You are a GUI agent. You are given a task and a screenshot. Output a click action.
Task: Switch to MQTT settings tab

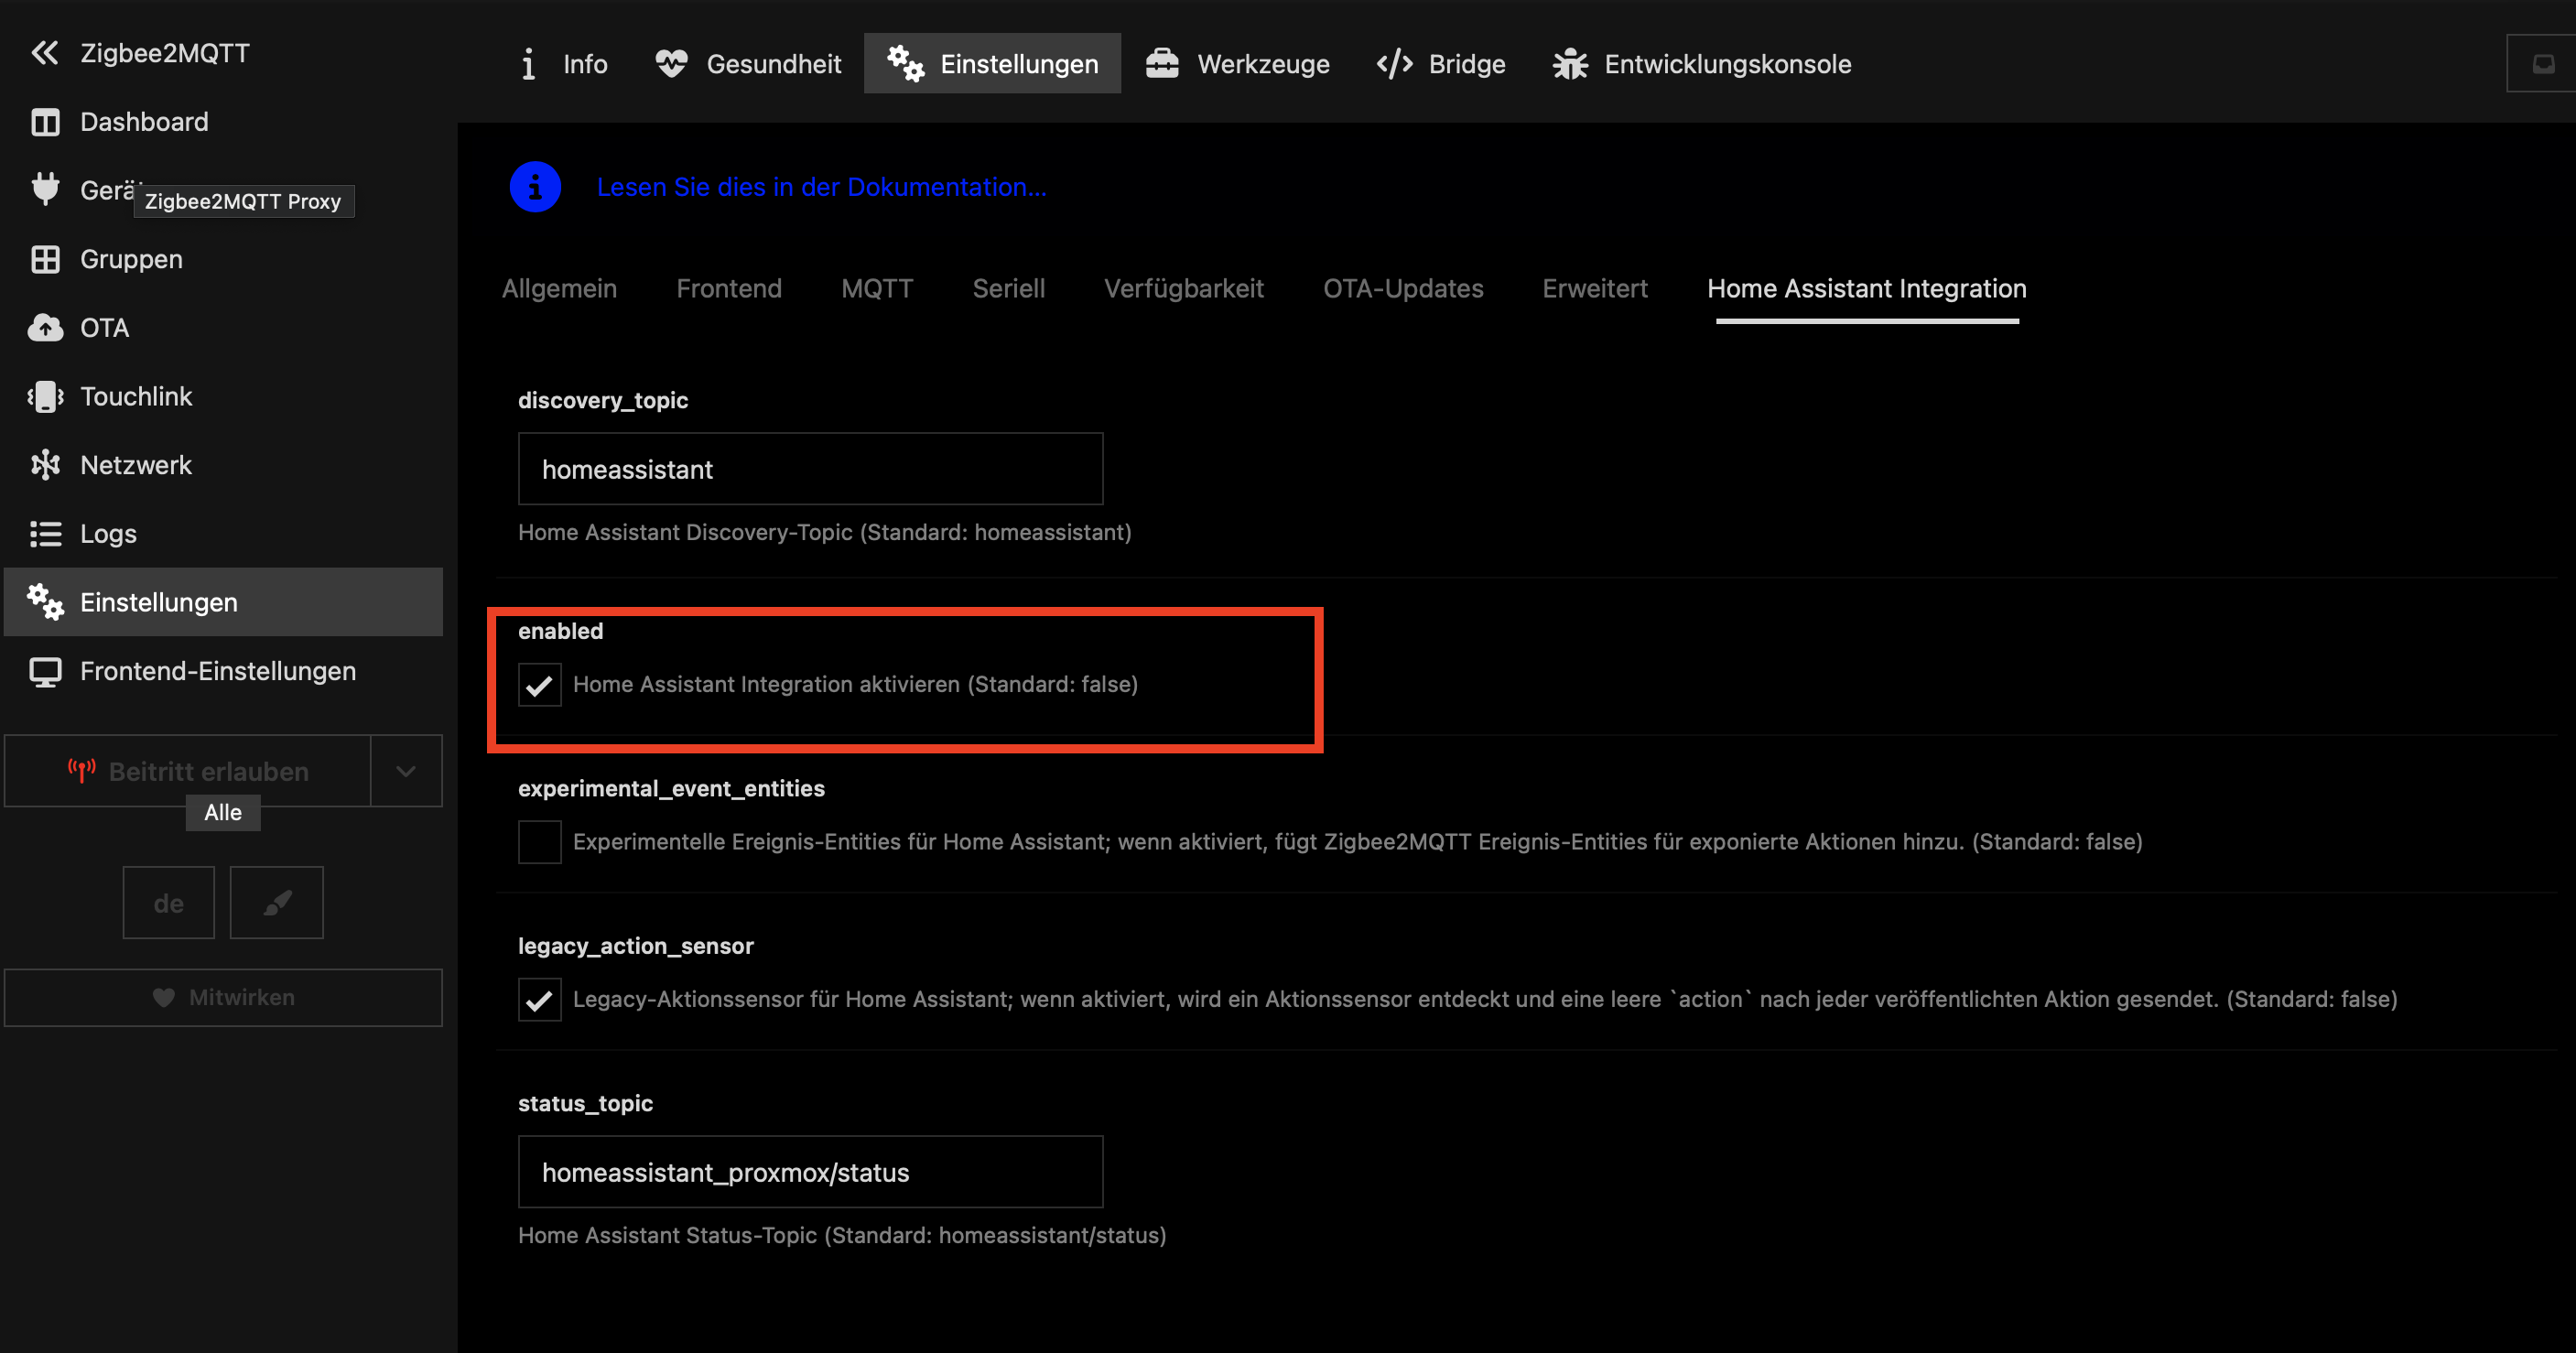click(876, 289)
